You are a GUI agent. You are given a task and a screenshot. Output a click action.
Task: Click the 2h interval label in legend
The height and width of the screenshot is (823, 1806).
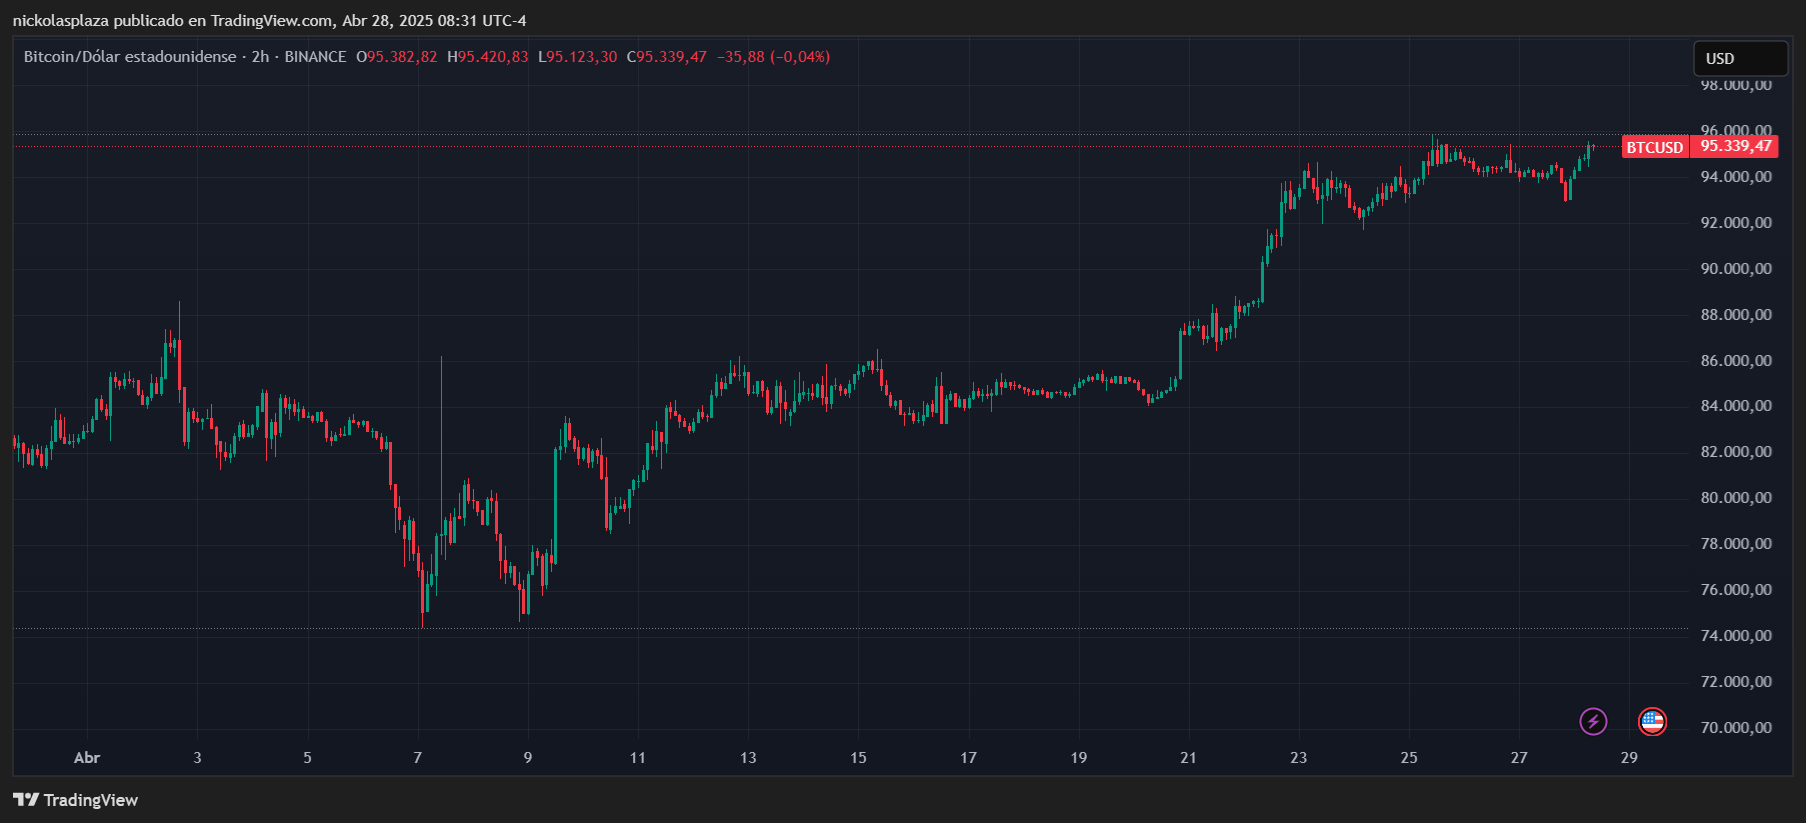pos(260,57)
